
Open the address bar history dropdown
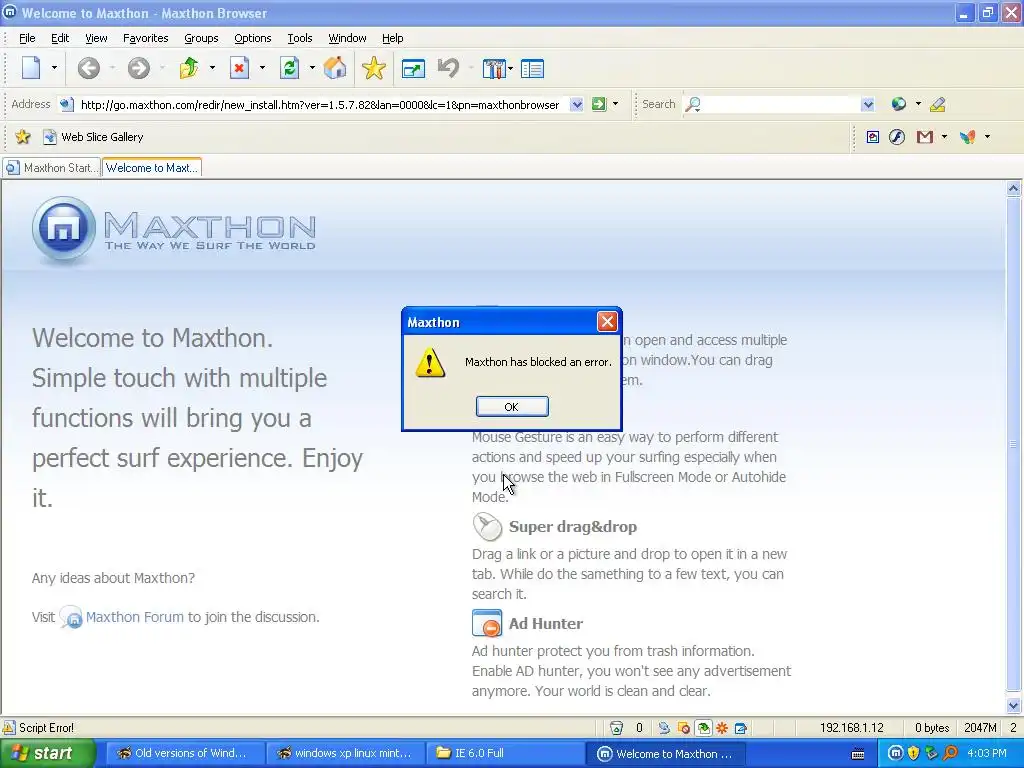577,104
